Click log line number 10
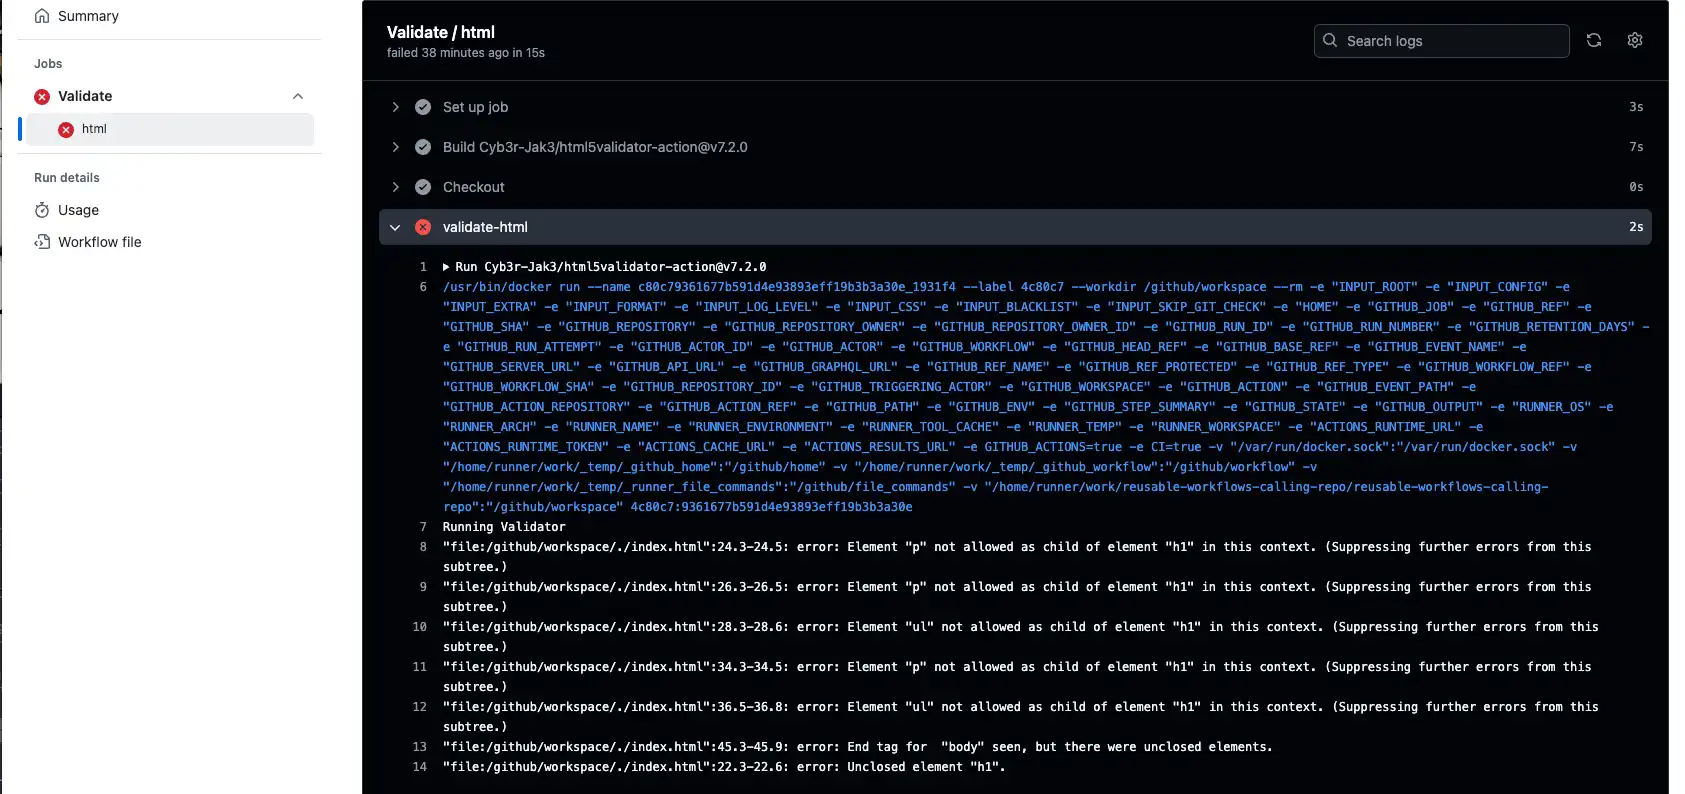Image resolution: width=1685 pixels, height=794 pixels. pos(420,627)
